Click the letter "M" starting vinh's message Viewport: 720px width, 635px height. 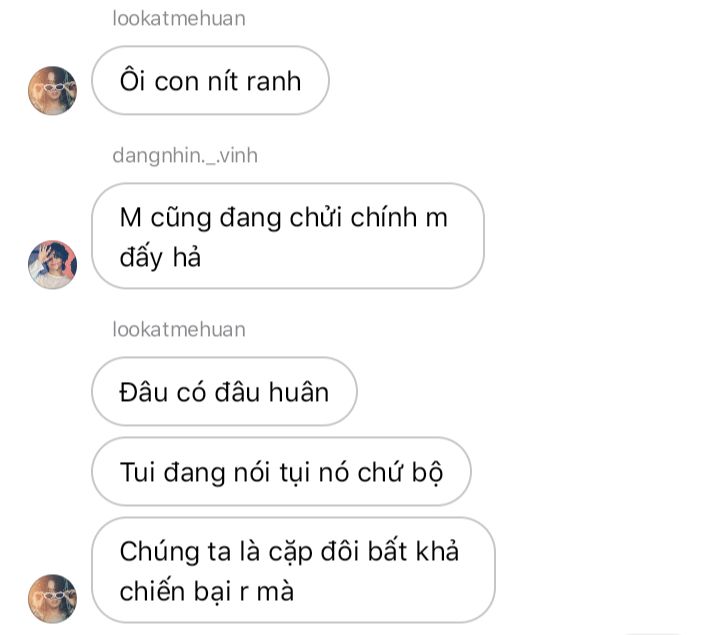point(130,218)
